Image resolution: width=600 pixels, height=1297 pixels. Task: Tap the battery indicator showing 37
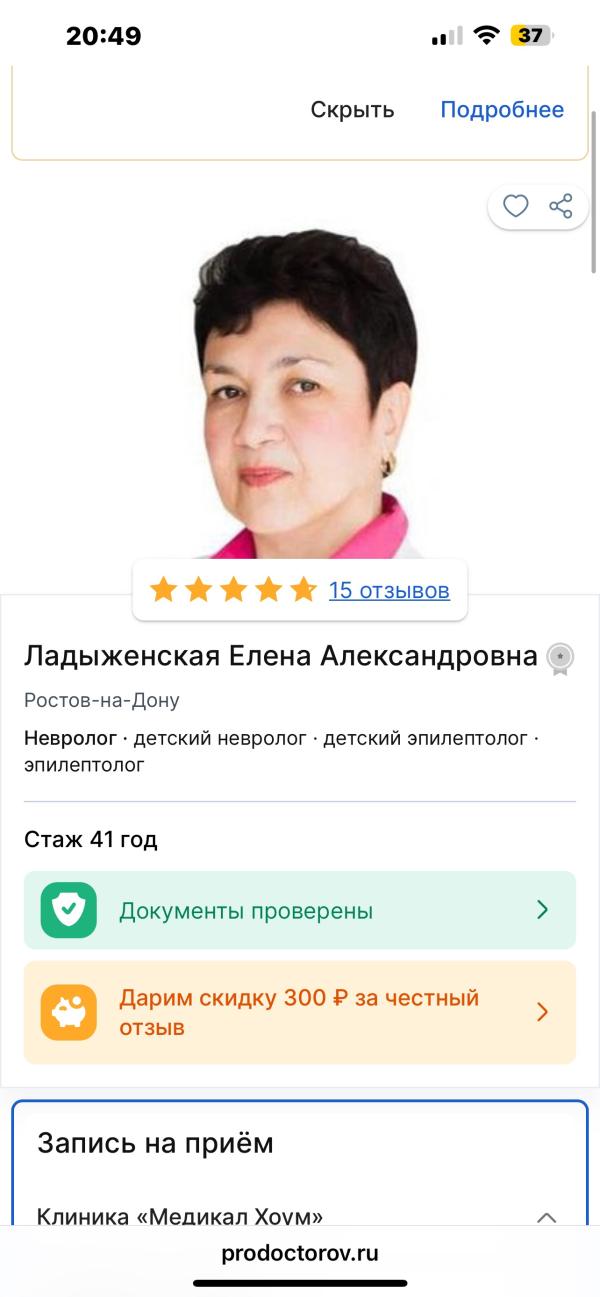(x=531, y=36)
